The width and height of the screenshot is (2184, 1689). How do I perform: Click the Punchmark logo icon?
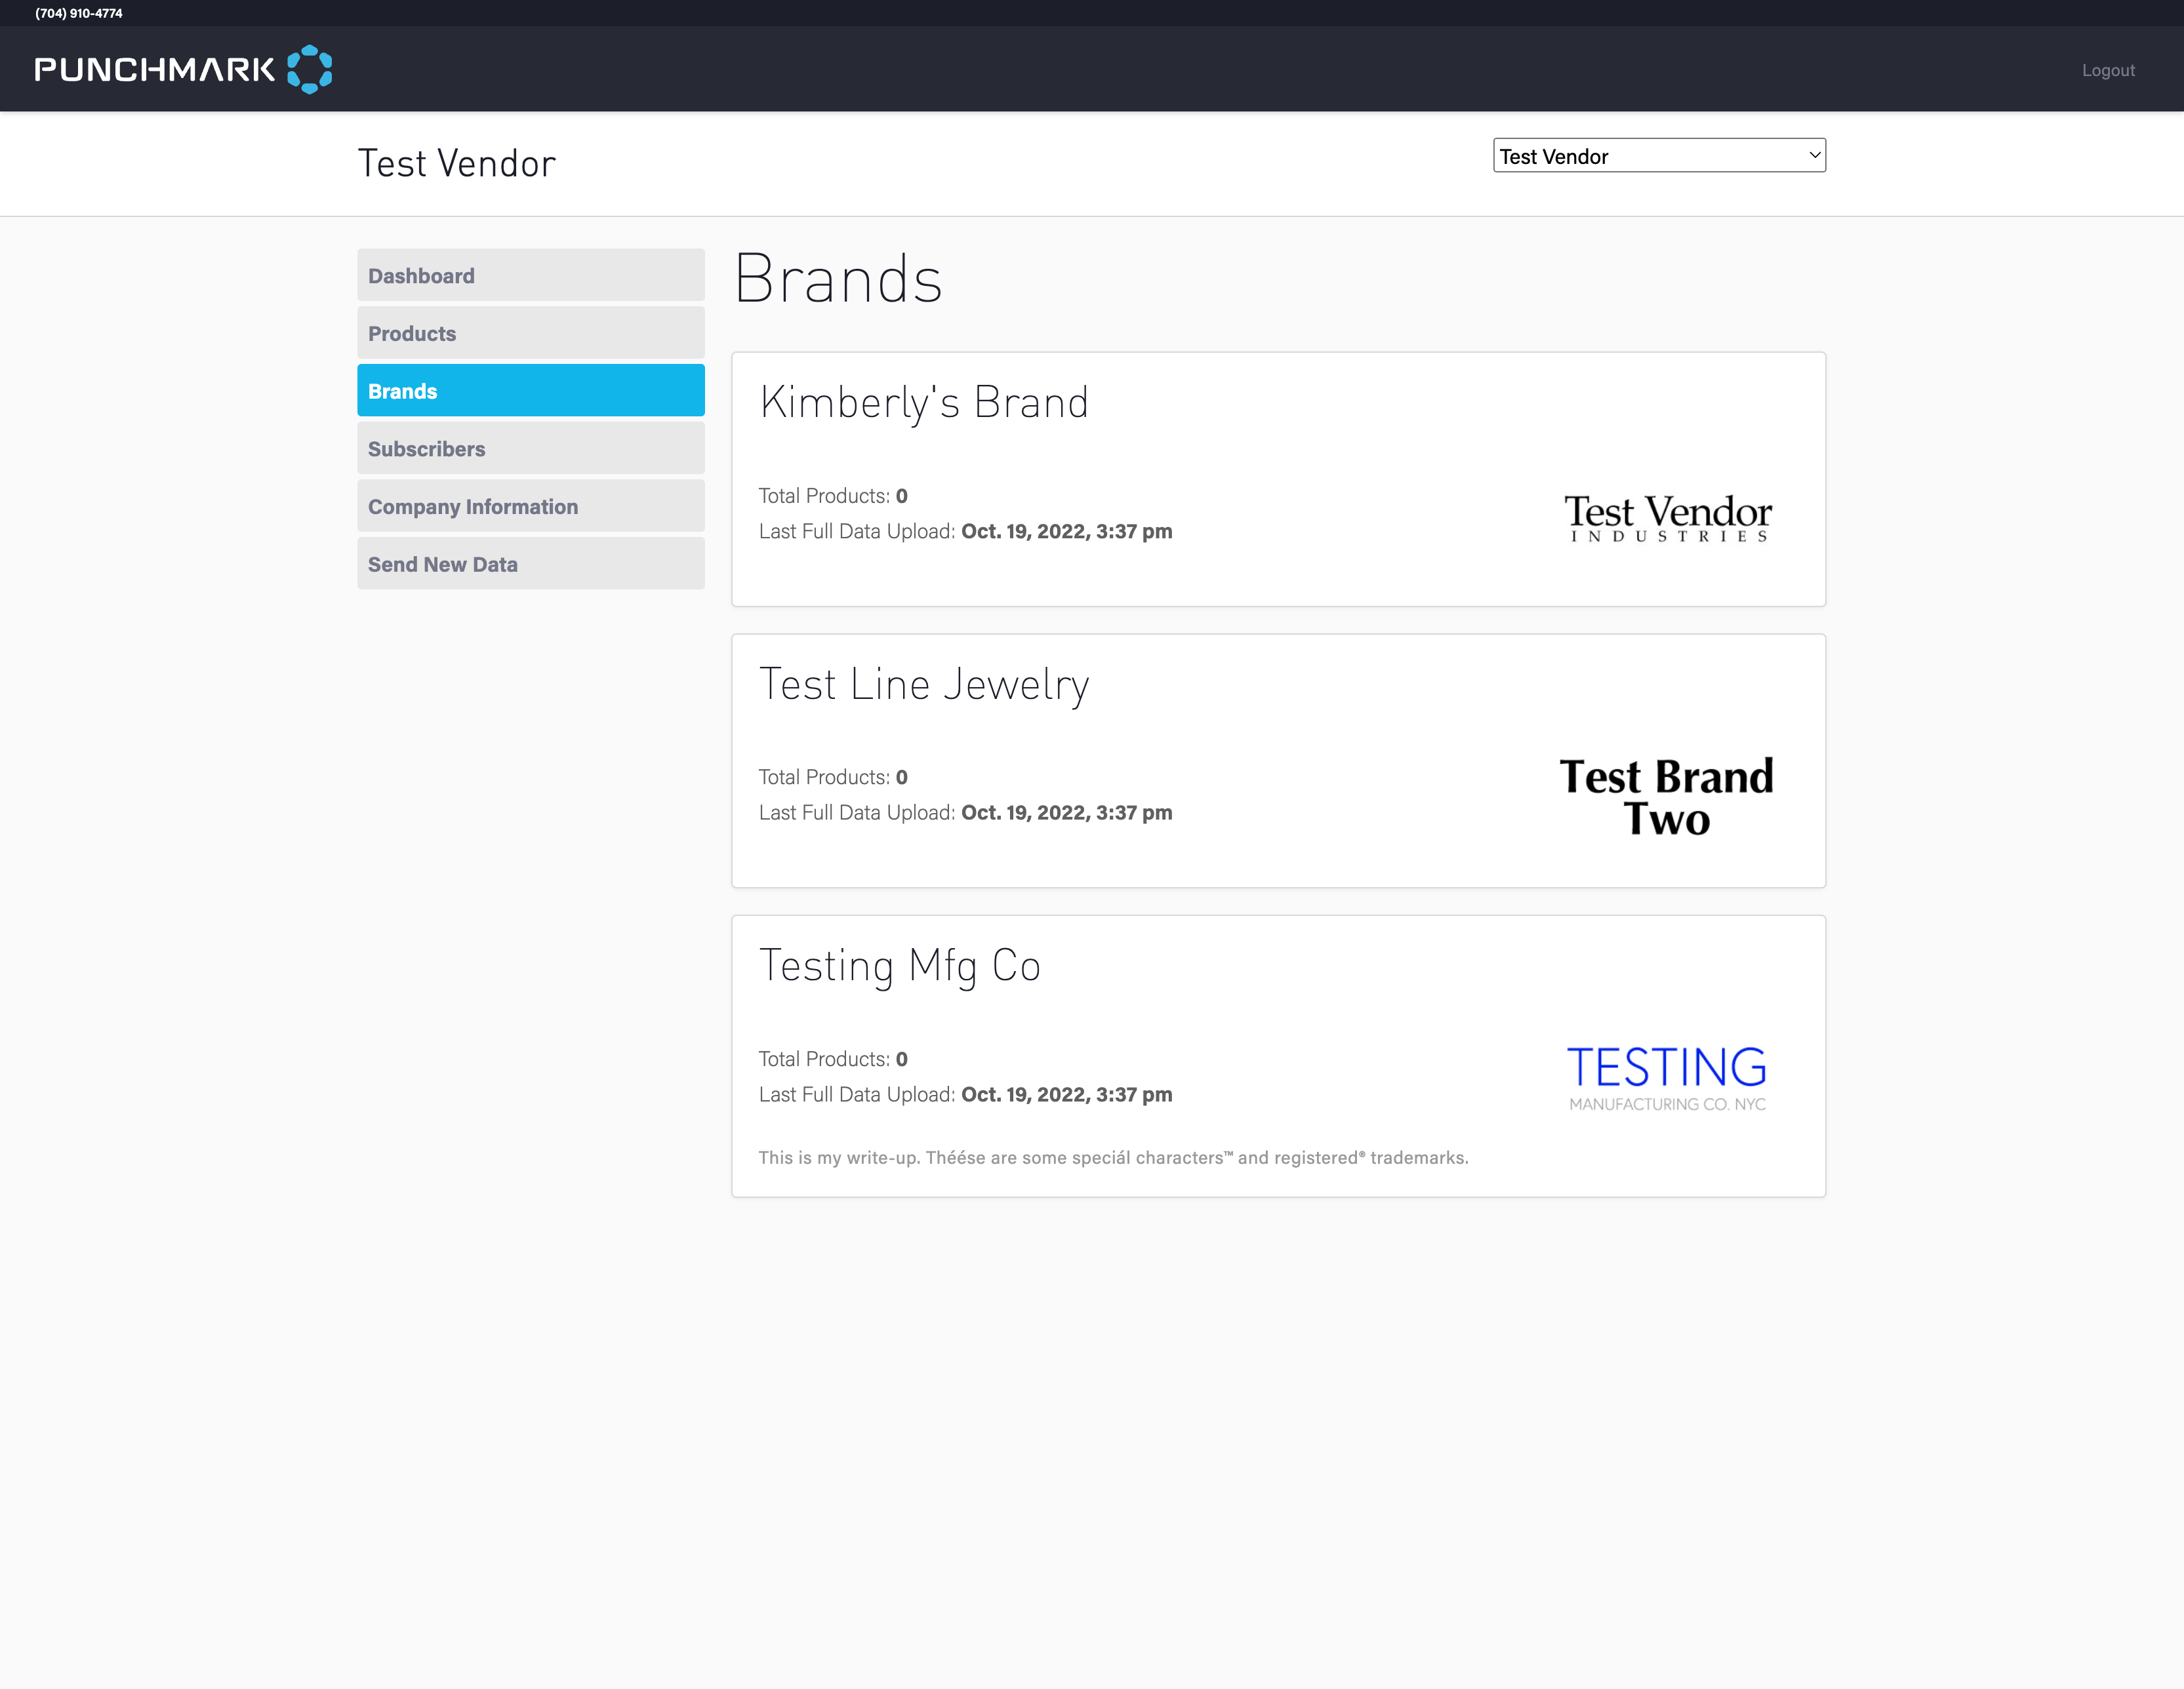309,69
